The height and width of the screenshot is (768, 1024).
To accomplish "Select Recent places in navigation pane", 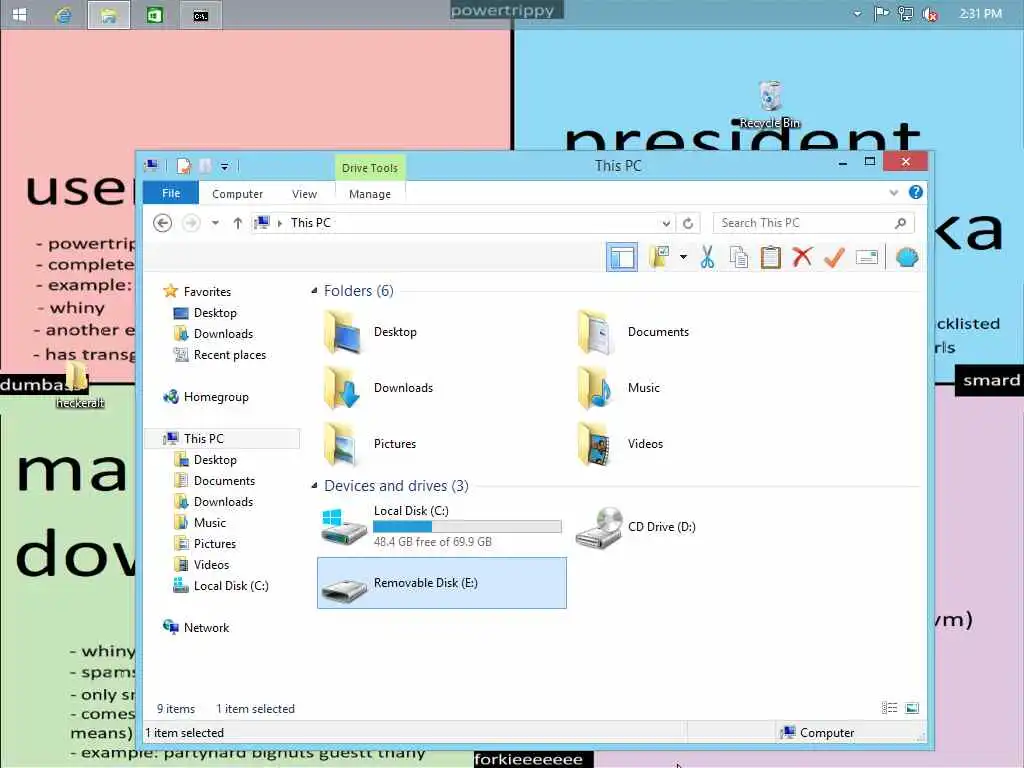I will pyautogui.click(x=219, y=355).
